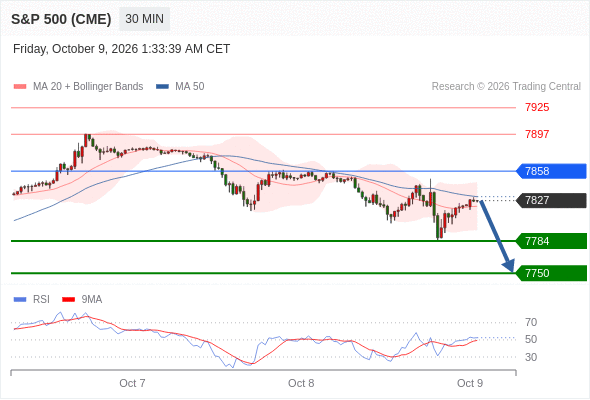Click the MA 20 + Bollinger Bands swatch

20,87
